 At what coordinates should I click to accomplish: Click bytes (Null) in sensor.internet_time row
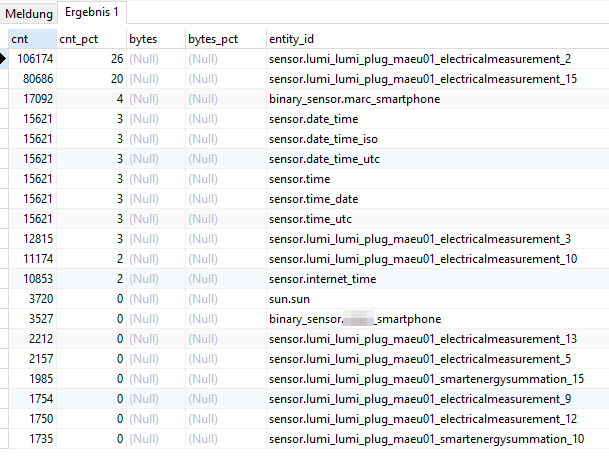click(156, 279)
